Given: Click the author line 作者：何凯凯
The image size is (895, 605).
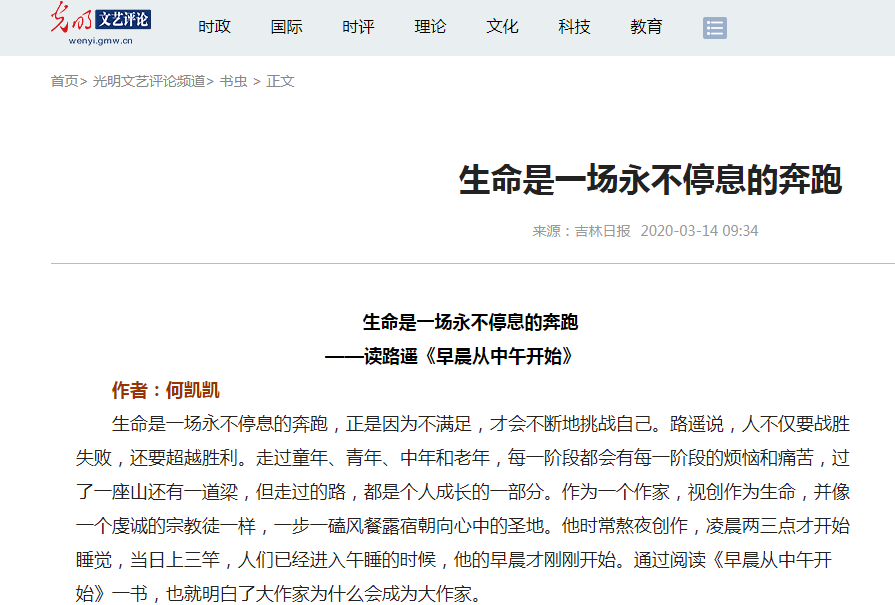Looking at the screenshot, I should pyautogui.click(x=166, y=390).
